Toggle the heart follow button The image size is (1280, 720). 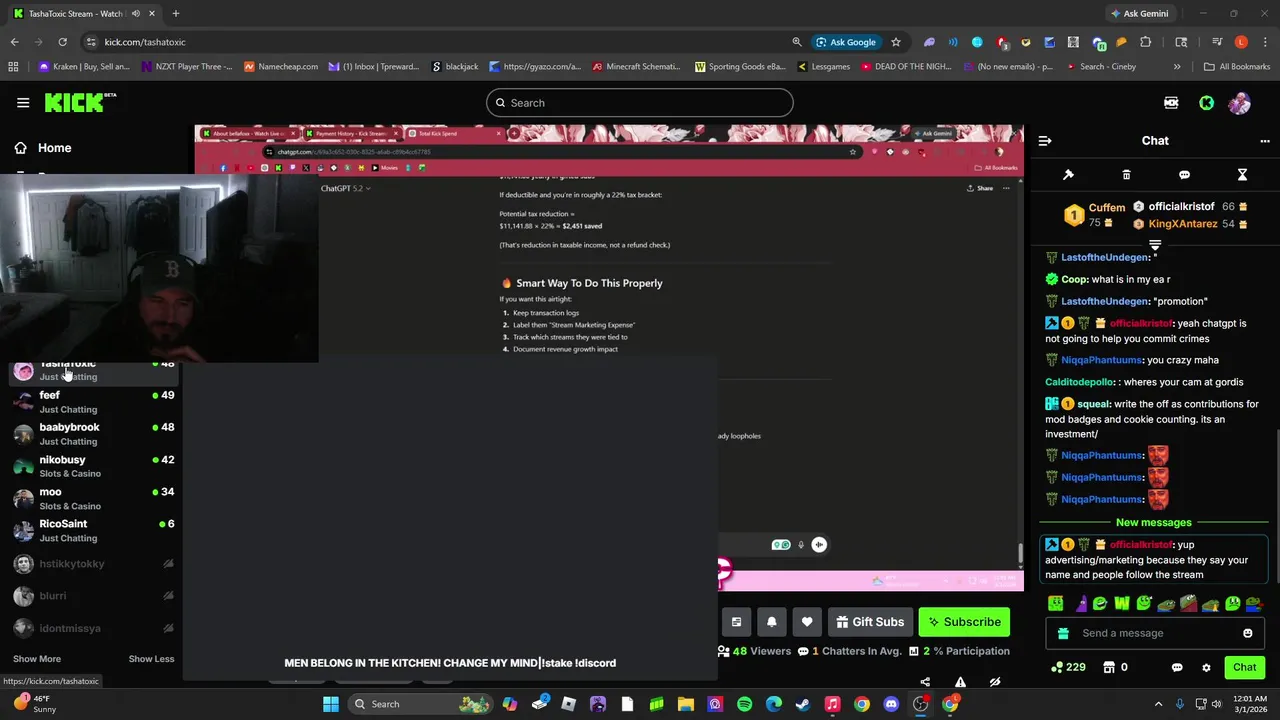[x=807, y=622]
